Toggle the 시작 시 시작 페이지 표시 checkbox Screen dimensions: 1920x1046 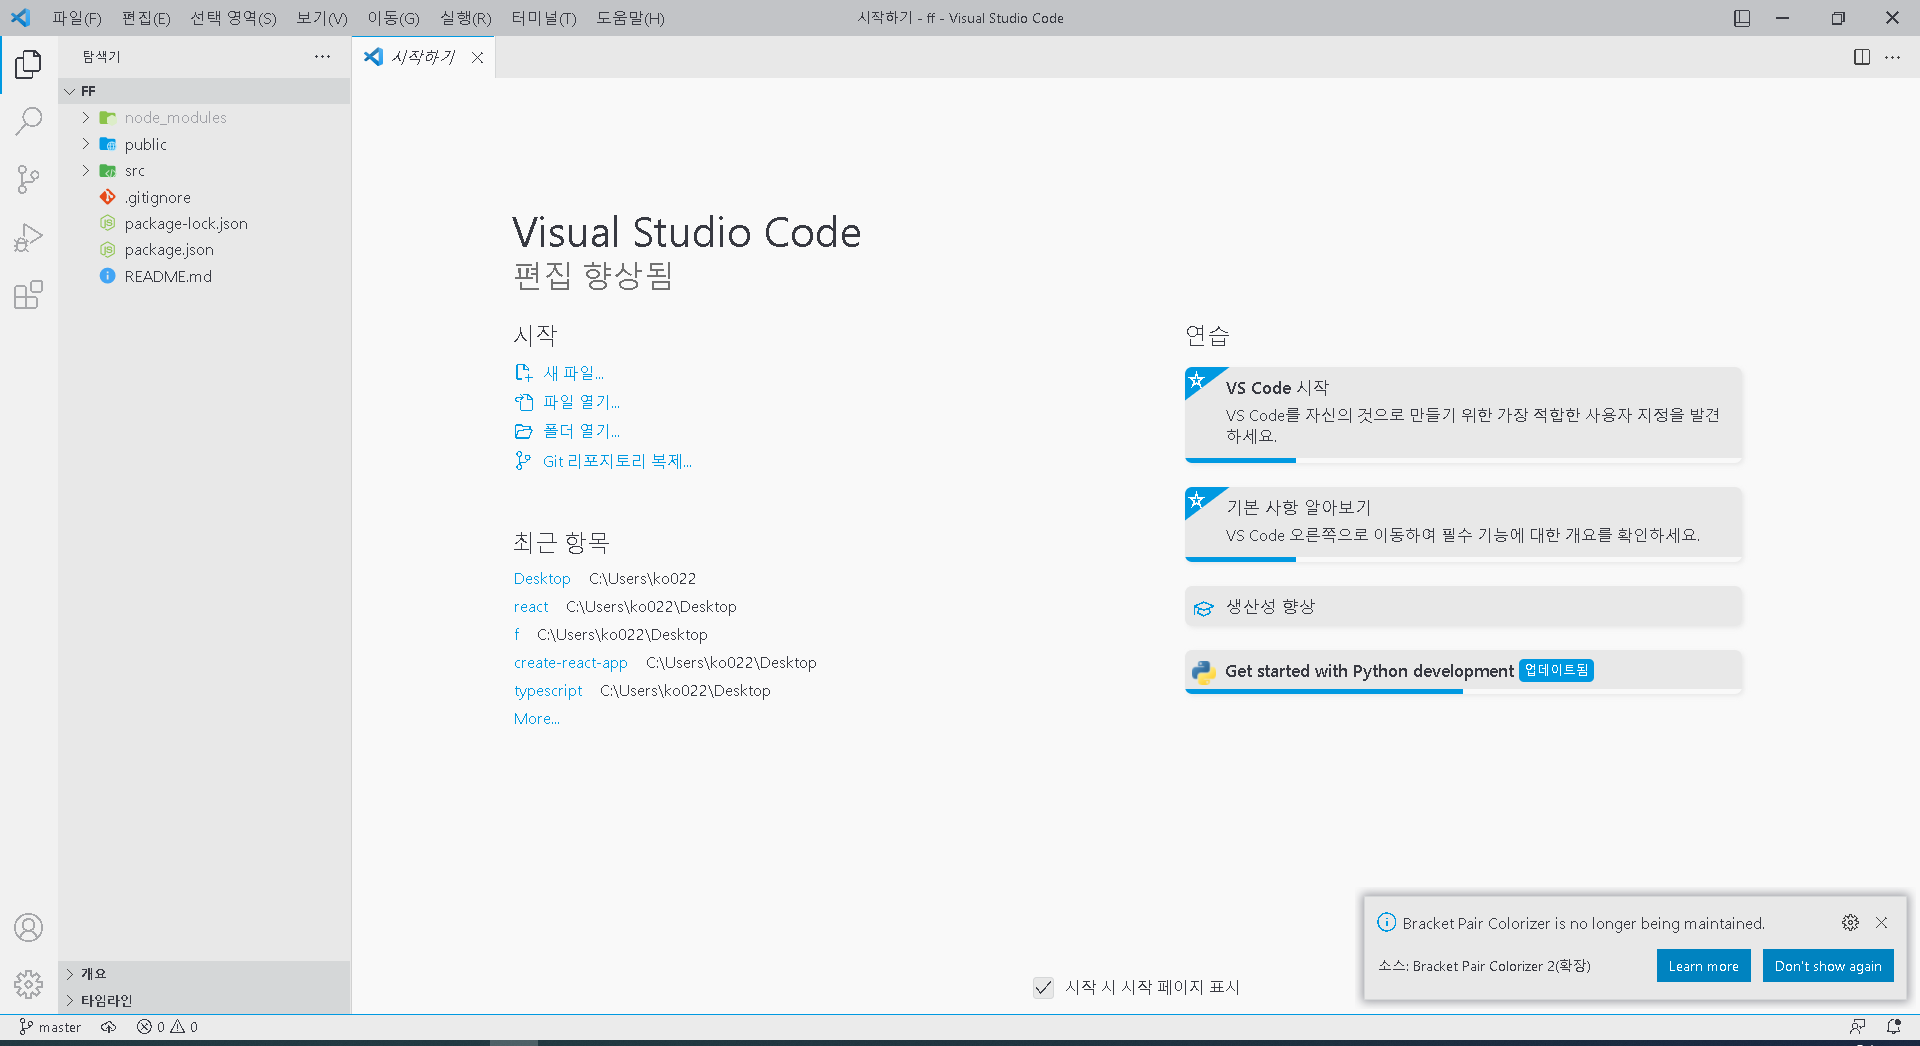pyautogui.click(x=1043, y=988)
